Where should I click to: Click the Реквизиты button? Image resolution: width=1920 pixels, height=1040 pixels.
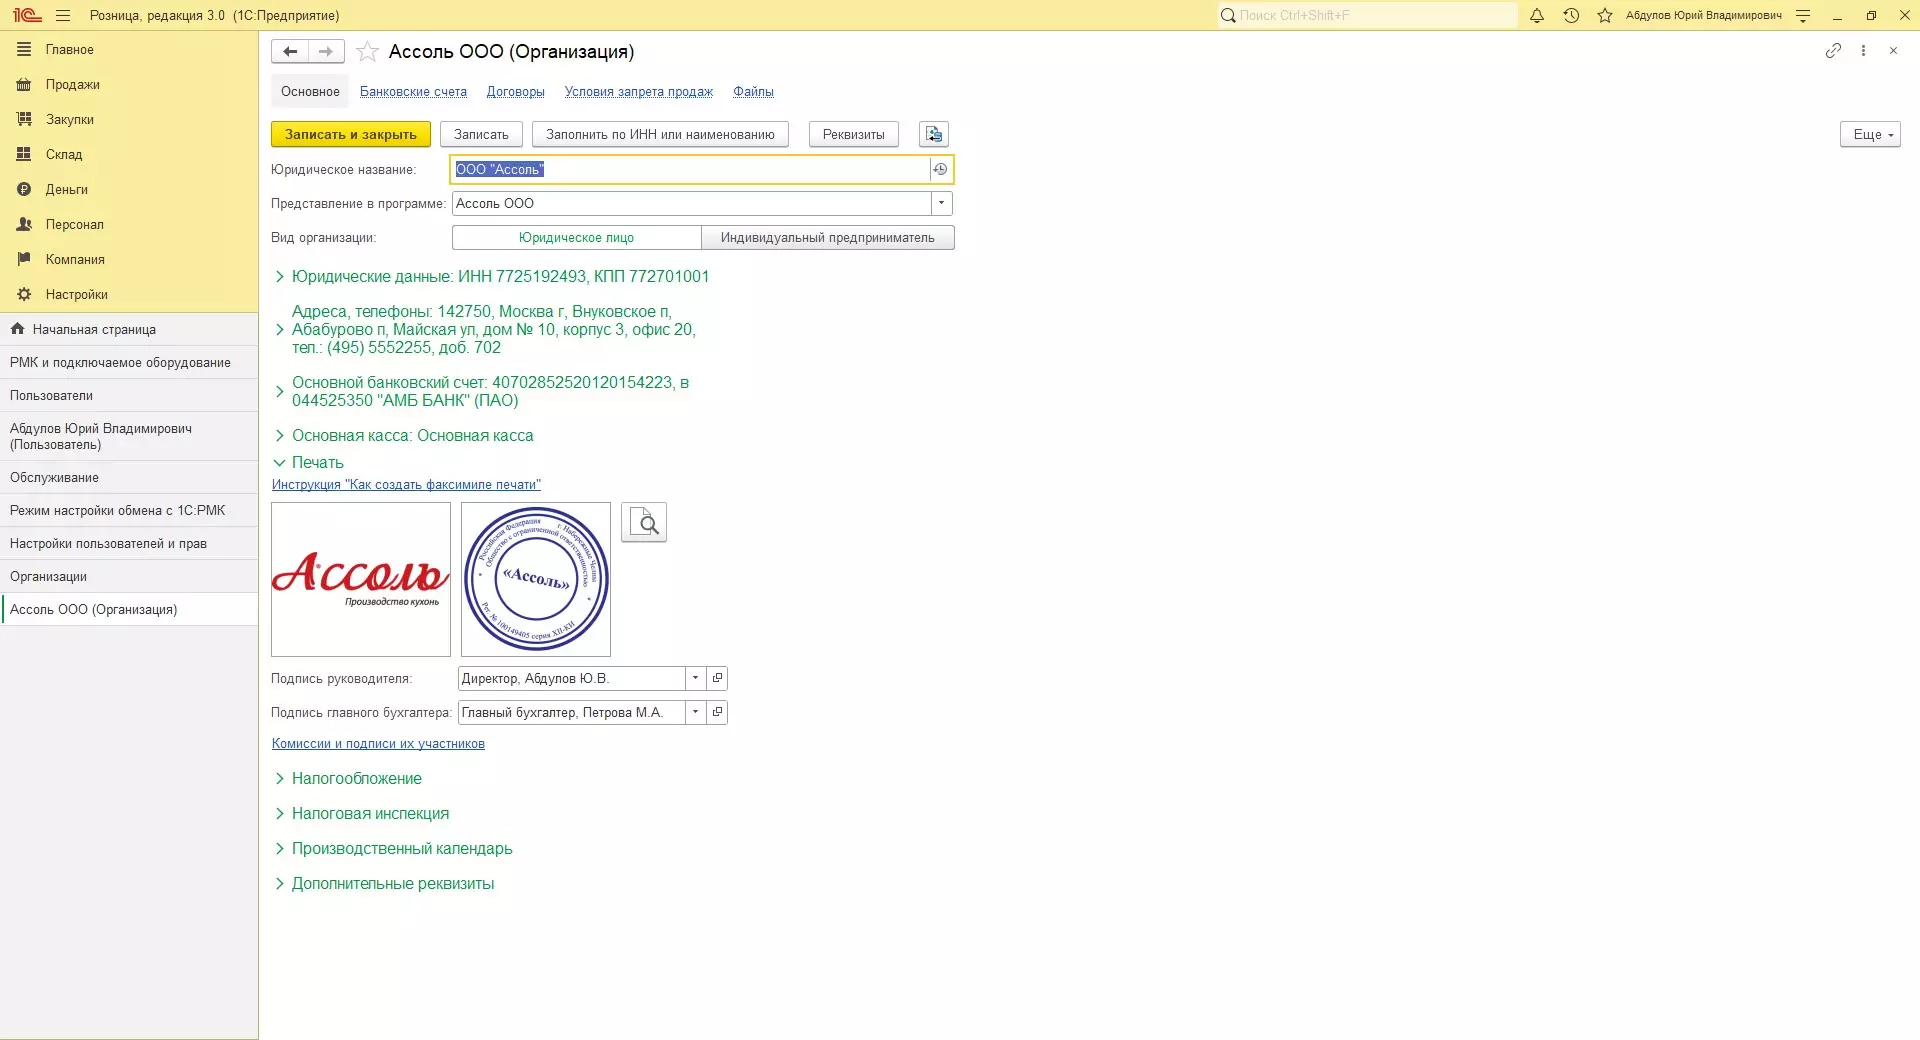click(x=854, y=134)
